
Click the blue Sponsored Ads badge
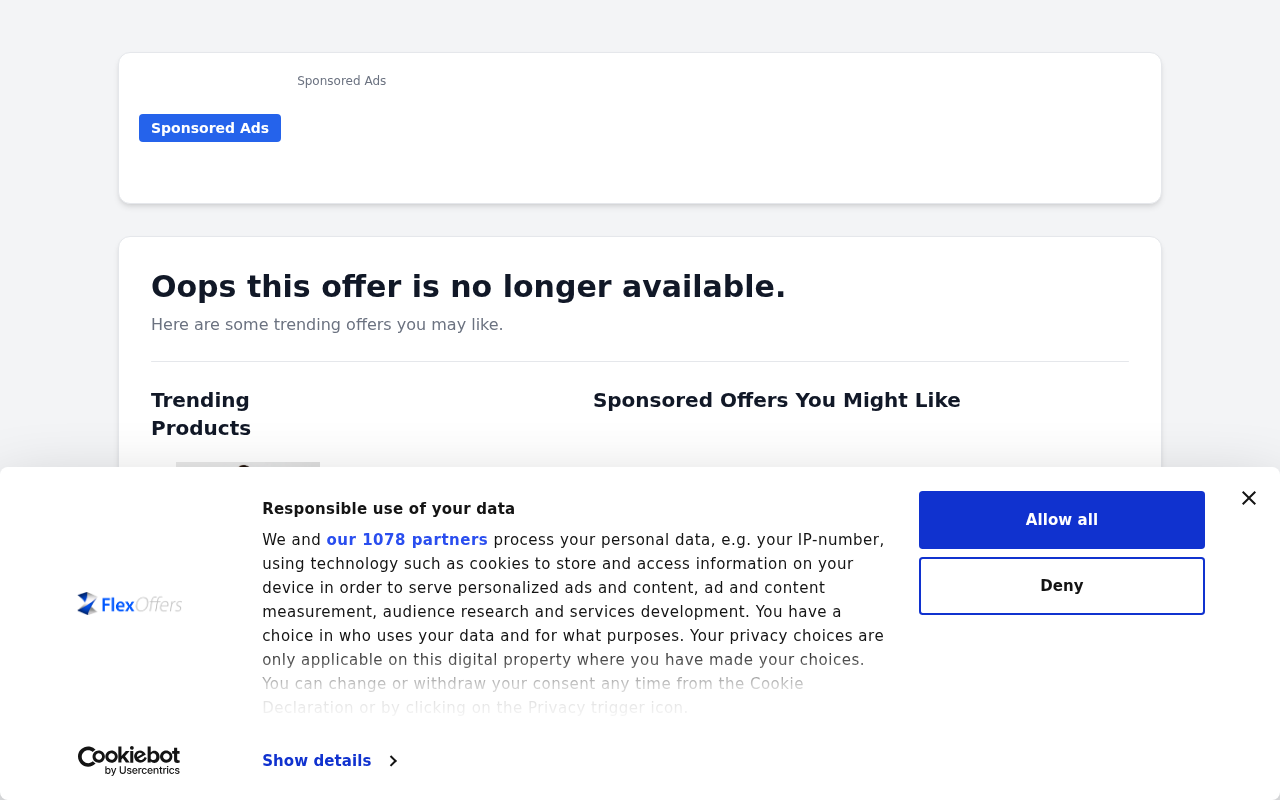(210, 128)
